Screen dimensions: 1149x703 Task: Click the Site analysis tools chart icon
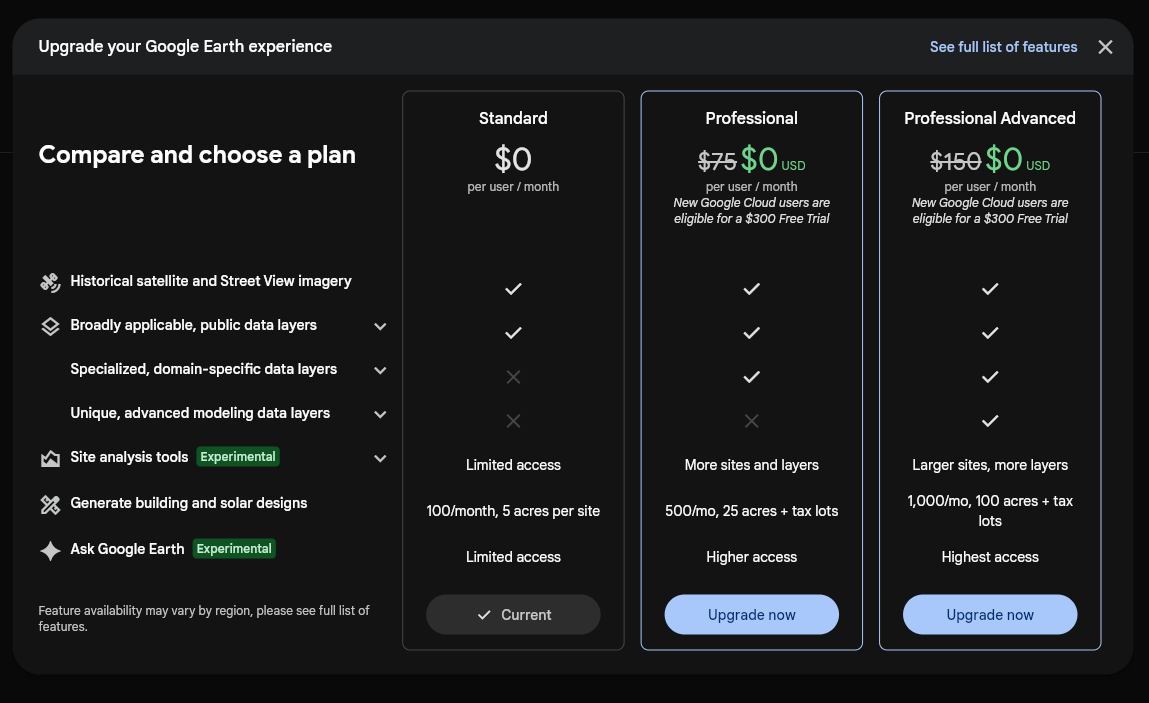coord(50,459)
